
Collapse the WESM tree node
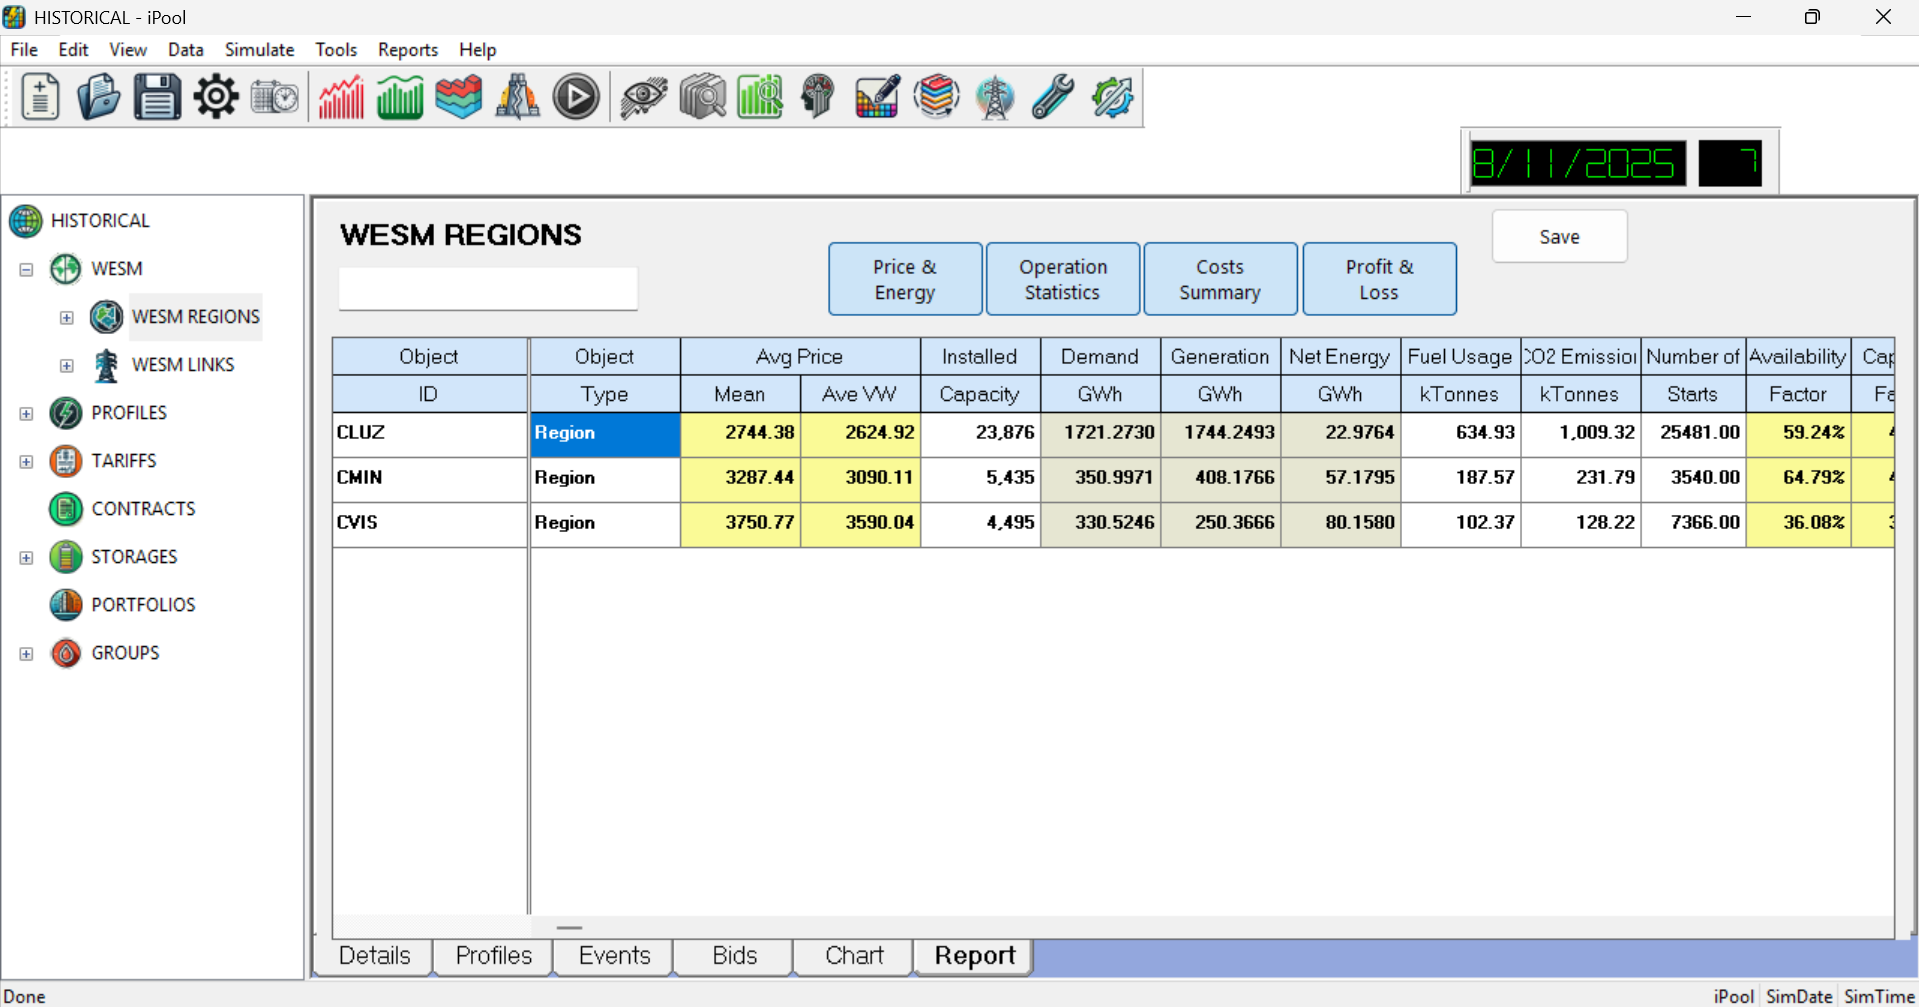[x=27, y=269]
